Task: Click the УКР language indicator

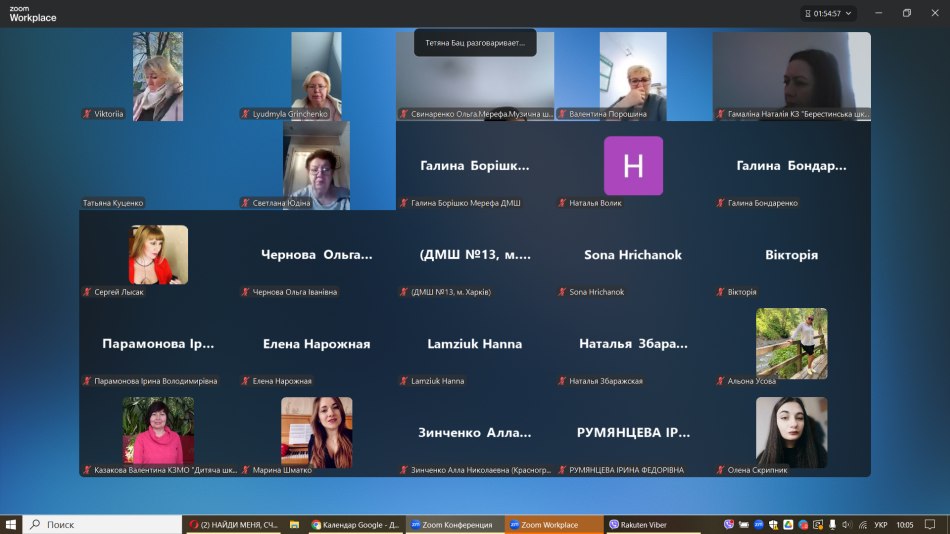Action: tap(880, 524)
